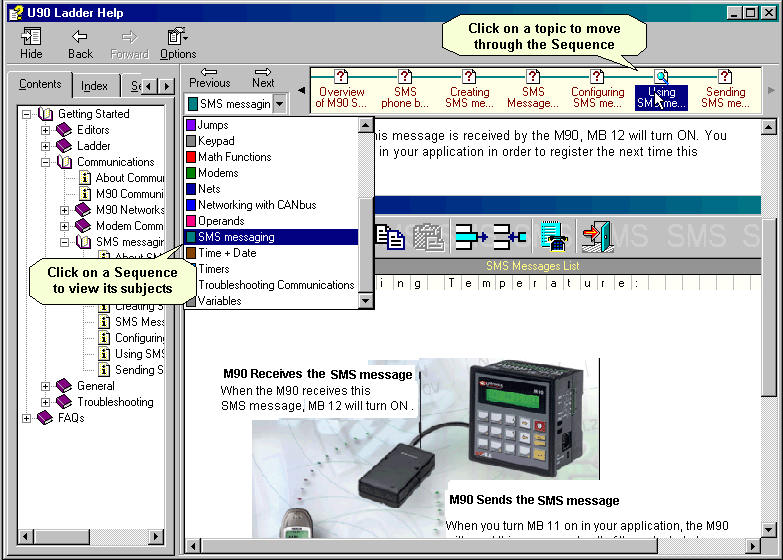
Task: Expand the Troubleshooting tree node
Action: tap(46, 402)
